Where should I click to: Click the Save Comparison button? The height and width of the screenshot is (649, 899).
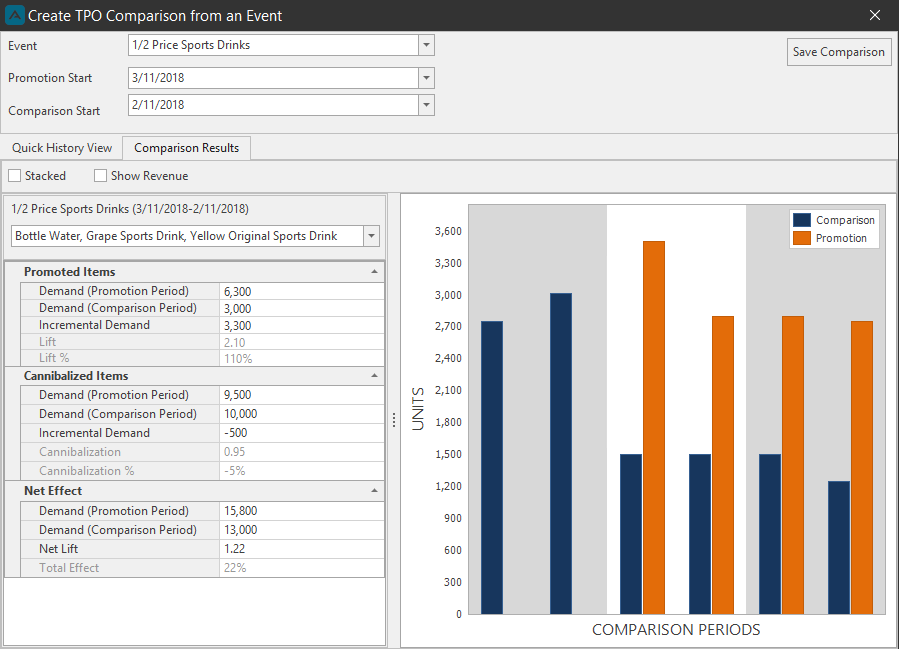[x=838, y=52]
